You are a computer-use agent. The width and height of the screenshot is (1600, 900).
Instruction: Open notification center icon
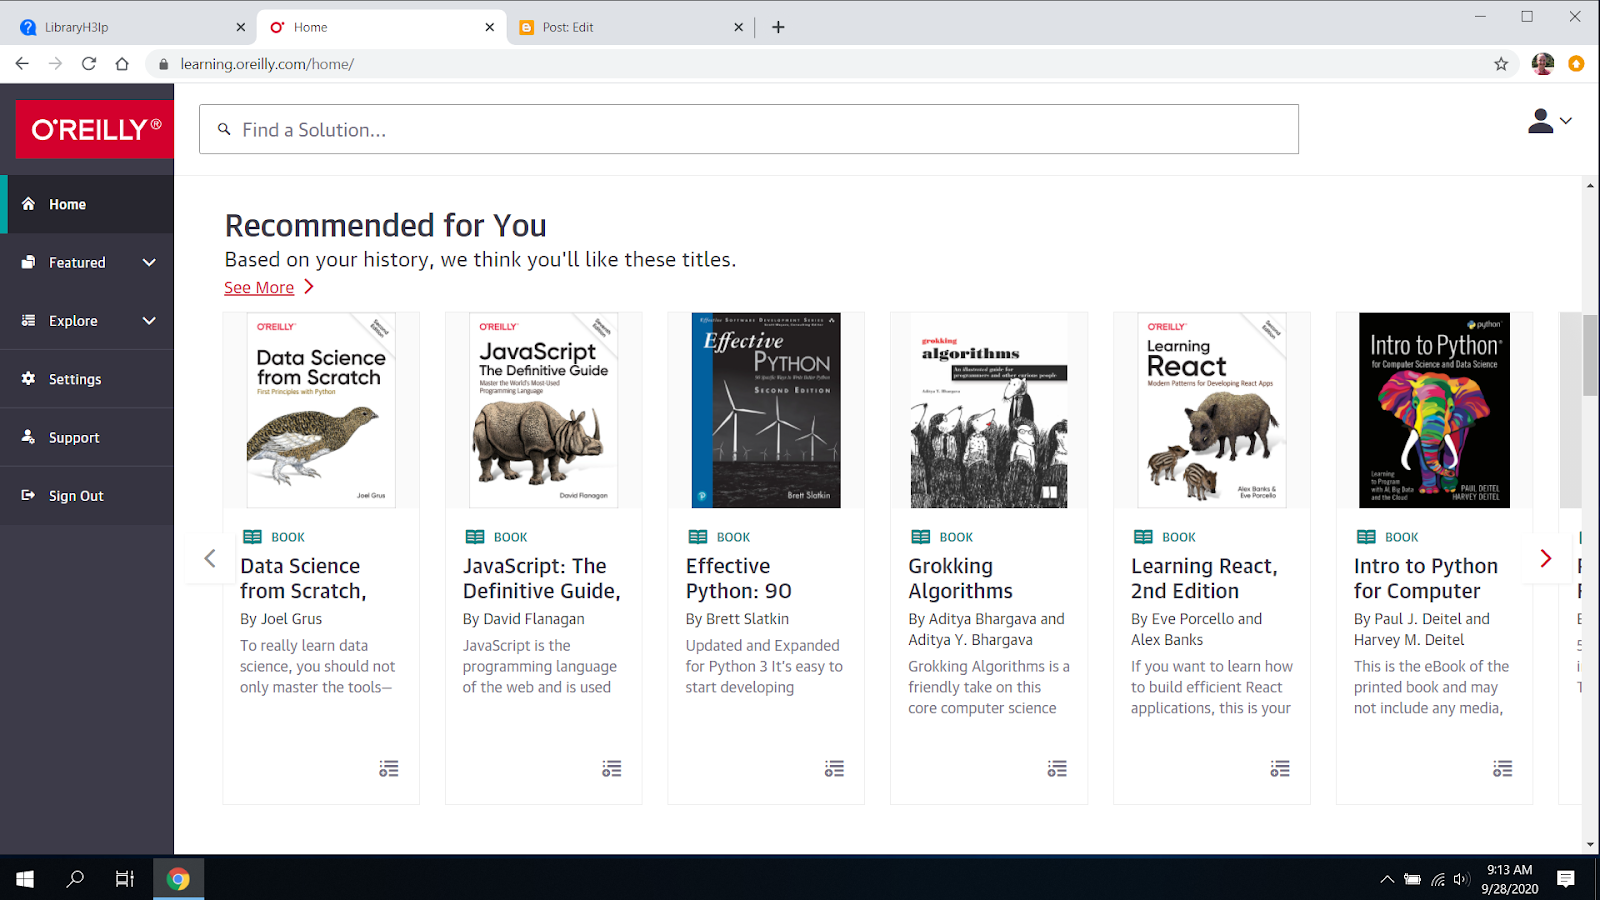click(1566, 879)
